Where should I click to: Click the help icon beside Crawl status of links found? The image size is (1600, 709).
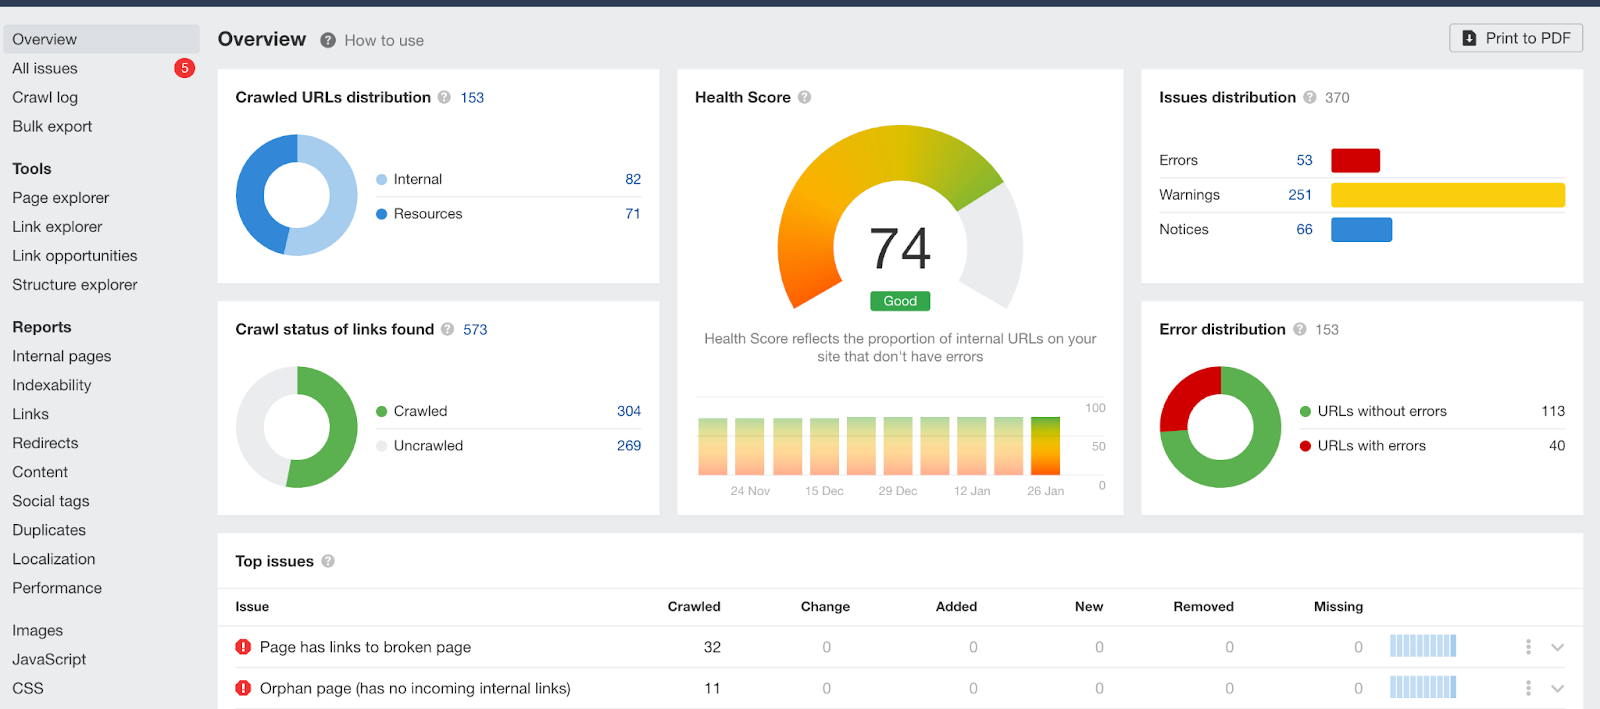(447, 329)
